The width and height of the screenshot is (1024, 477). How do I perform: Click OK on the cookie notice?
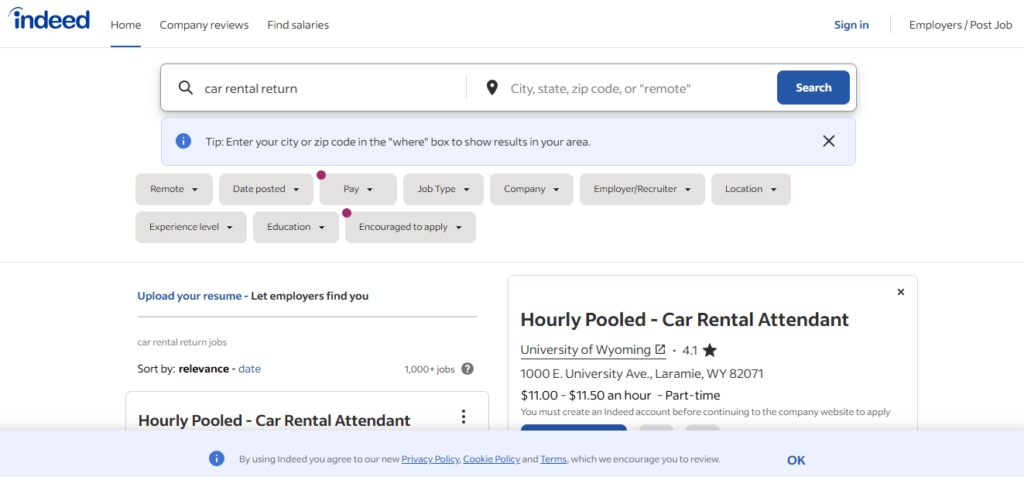pos(796,460)
